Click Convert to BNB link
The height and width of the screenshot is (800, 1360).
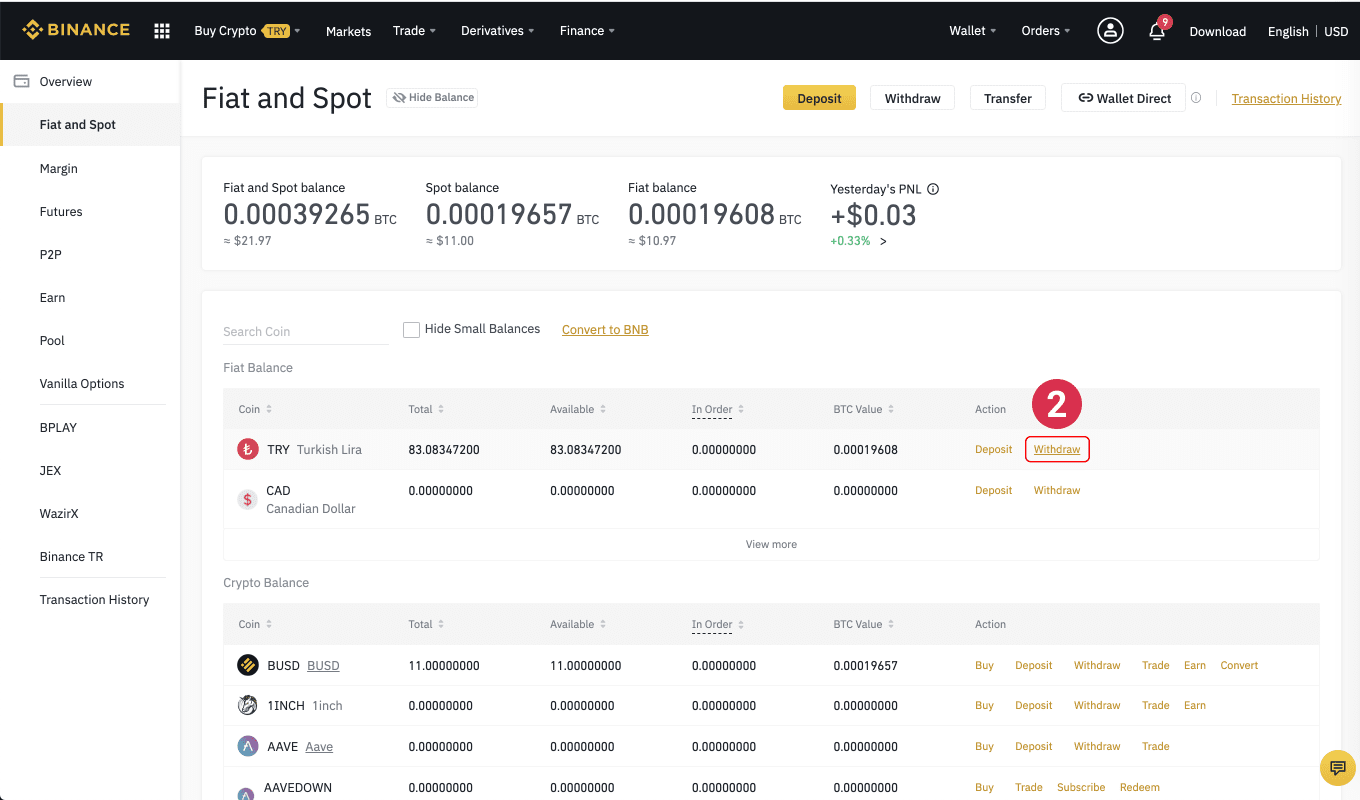point(605,329)
